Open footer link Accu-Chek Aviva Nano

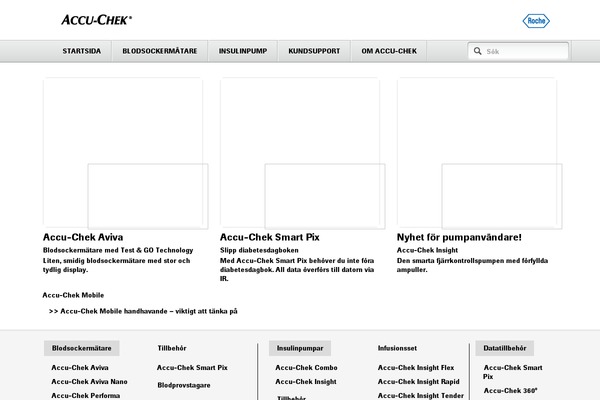tap(90, 382)
